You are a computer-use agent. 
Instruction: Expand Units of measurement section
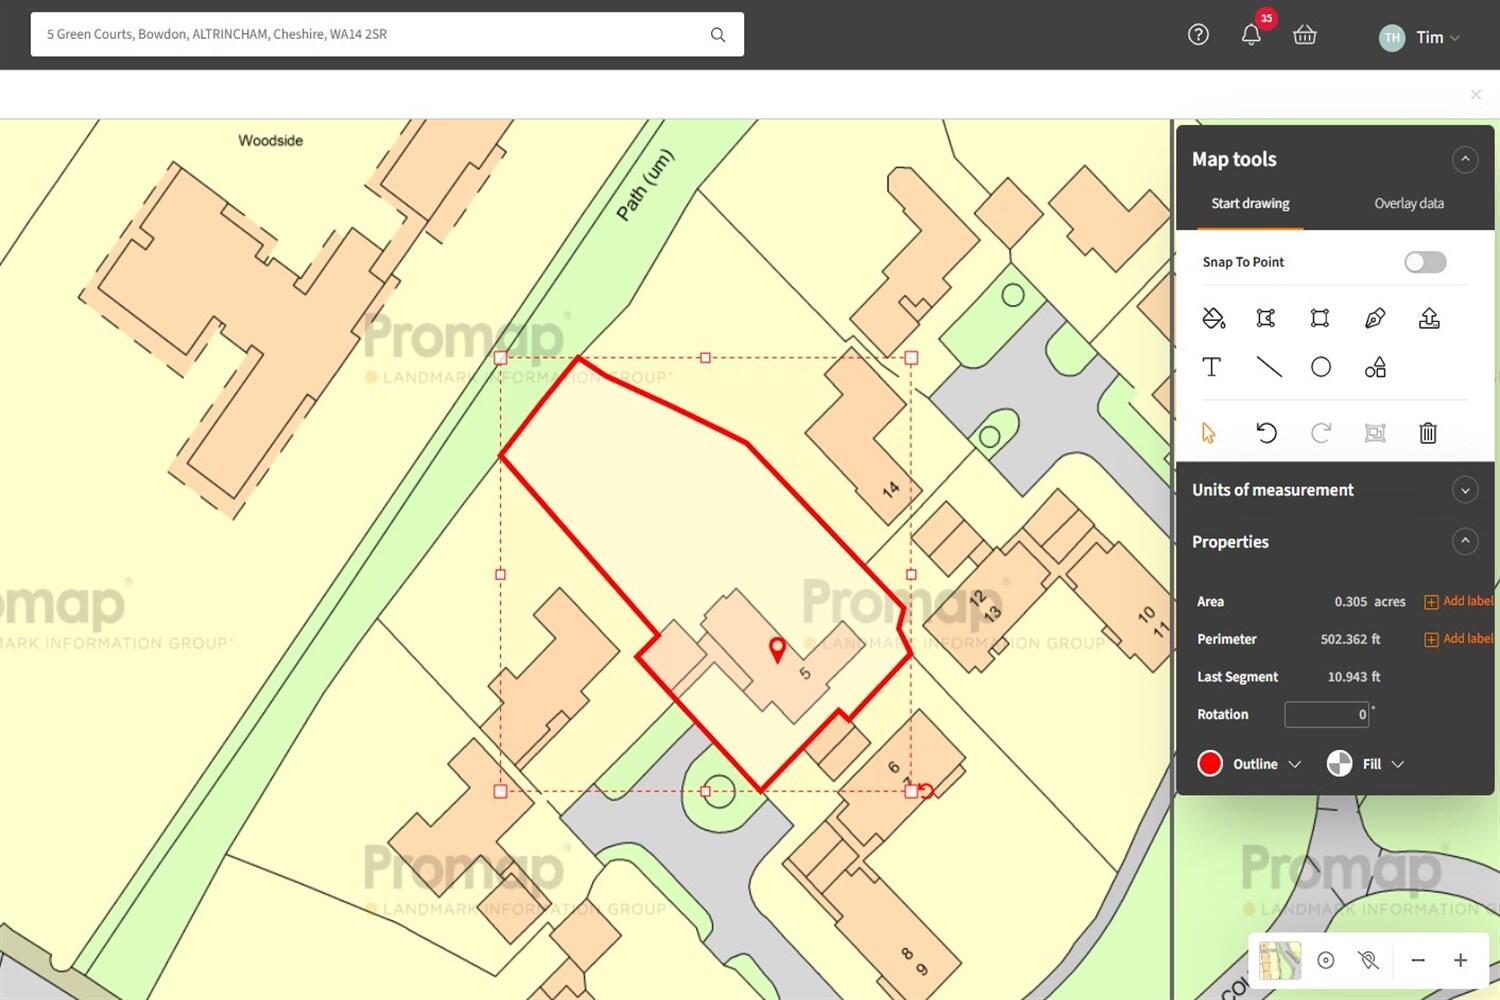(1464, 490)
